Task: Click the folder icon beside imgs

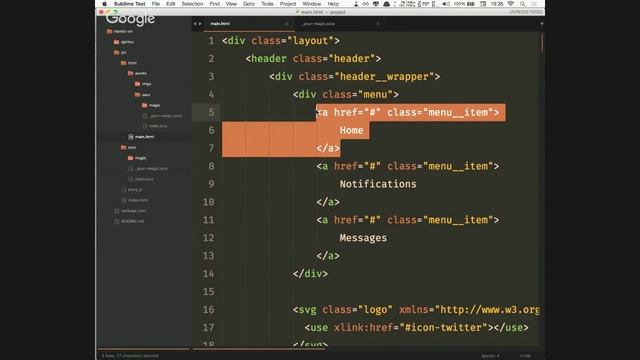Action: (138, 84)
